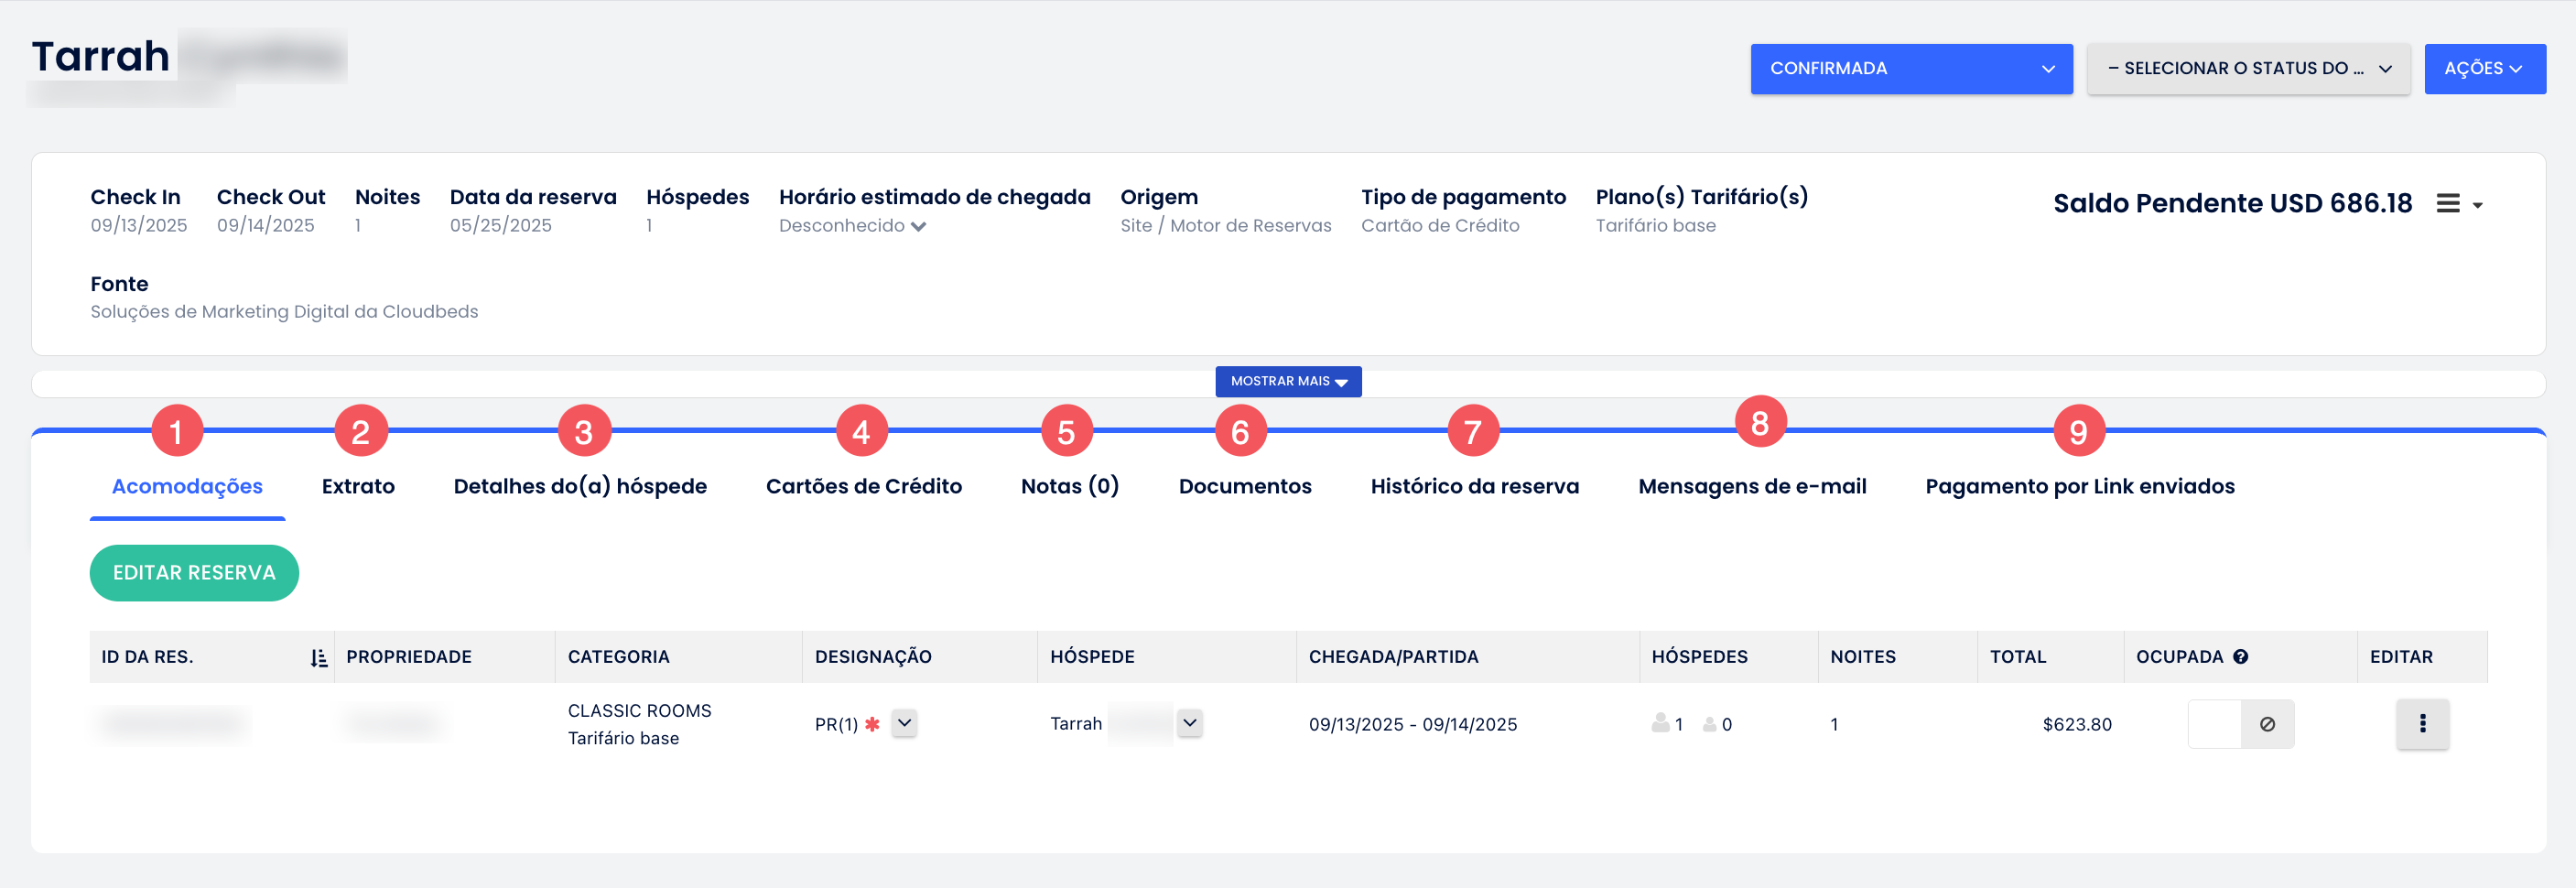2576x888 pixels.
Task: Click the Ocupada help question mark icon
Action: pyautogui.click(x=2240, y=657)
